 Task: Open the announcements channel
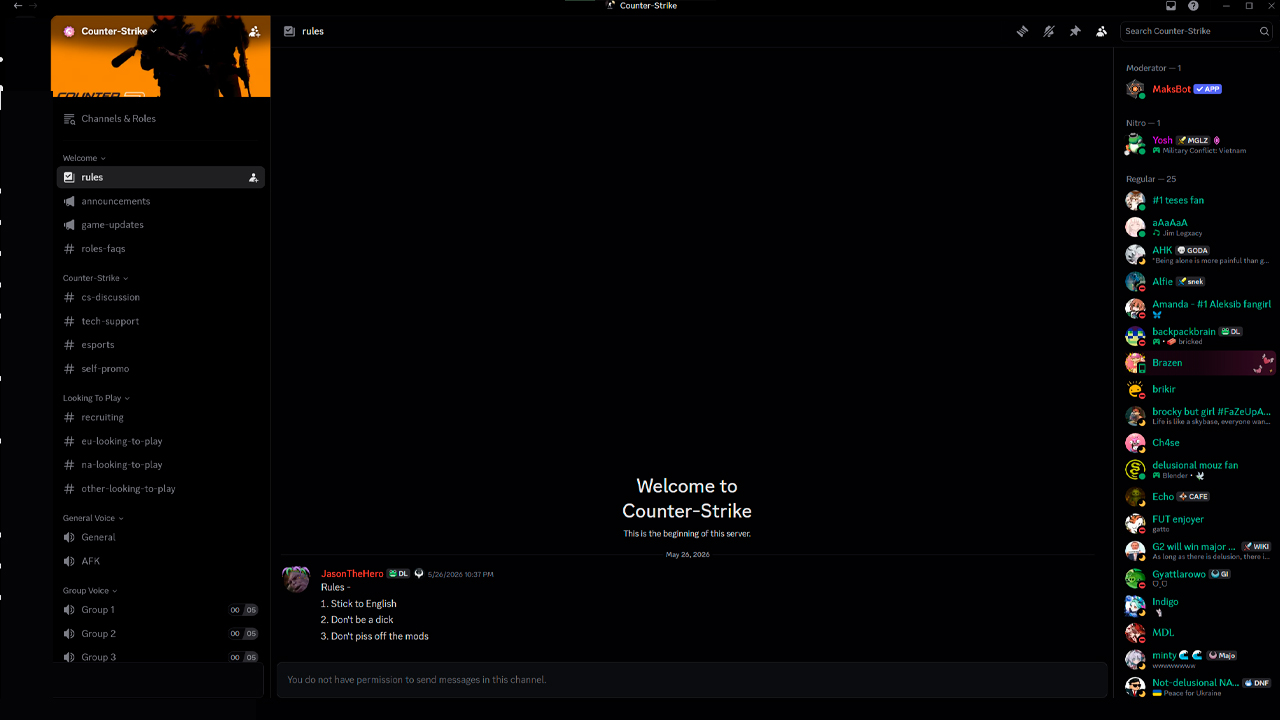(x=161, y=201)
